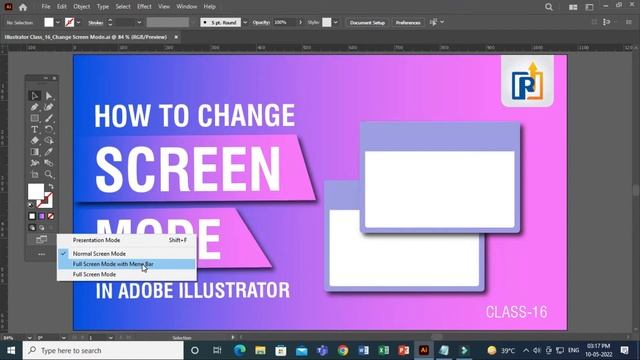Click the Opacity label link
Viewport: 640px width, 360px height.
click(261, 22)
